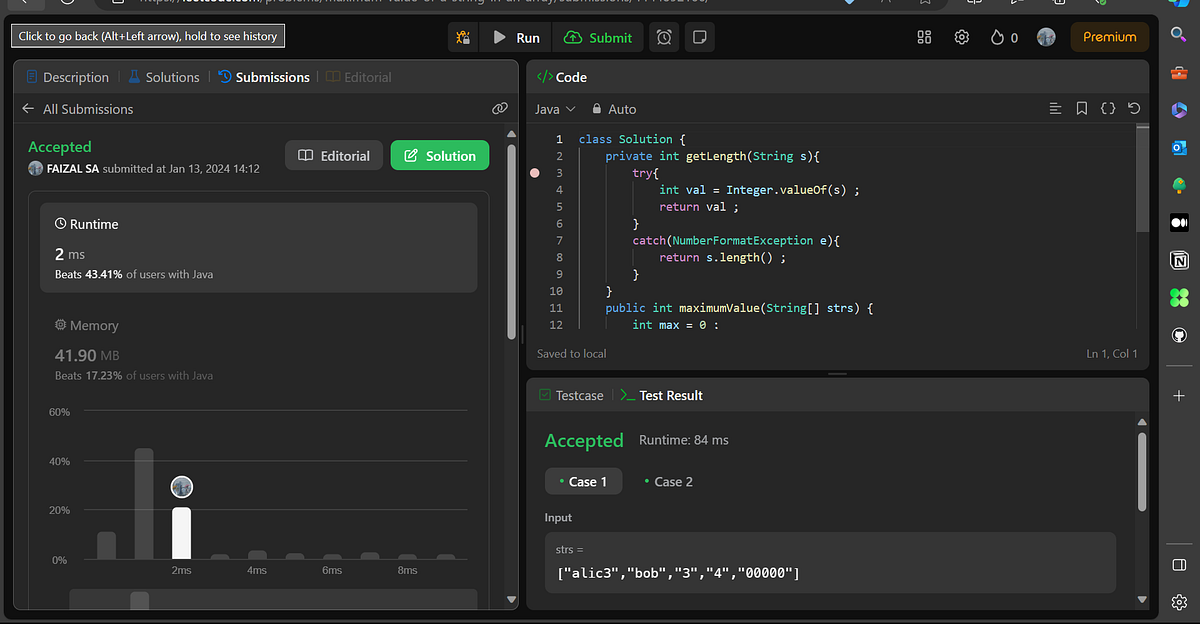The height and width of the screenshot is (624, 1200).
Task: Click the debug run icon left of Run
Action: [463, 37]
